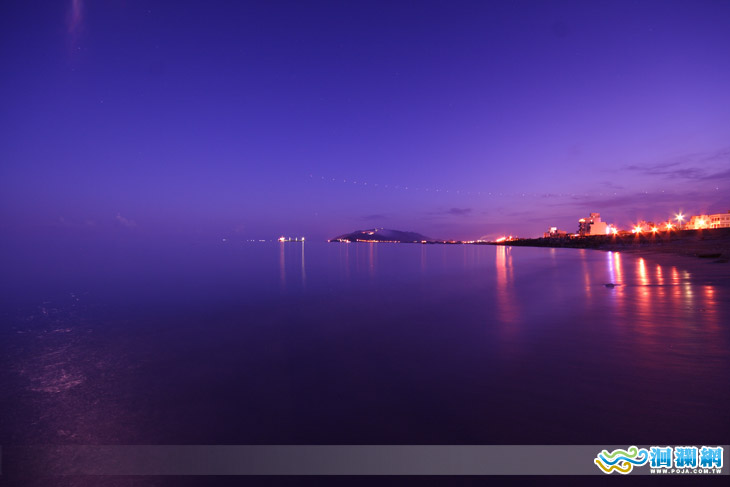Select the pale wave foam patch in the lower-left water
The width and height of the screenshot is (730, 487).
(55, 378)
